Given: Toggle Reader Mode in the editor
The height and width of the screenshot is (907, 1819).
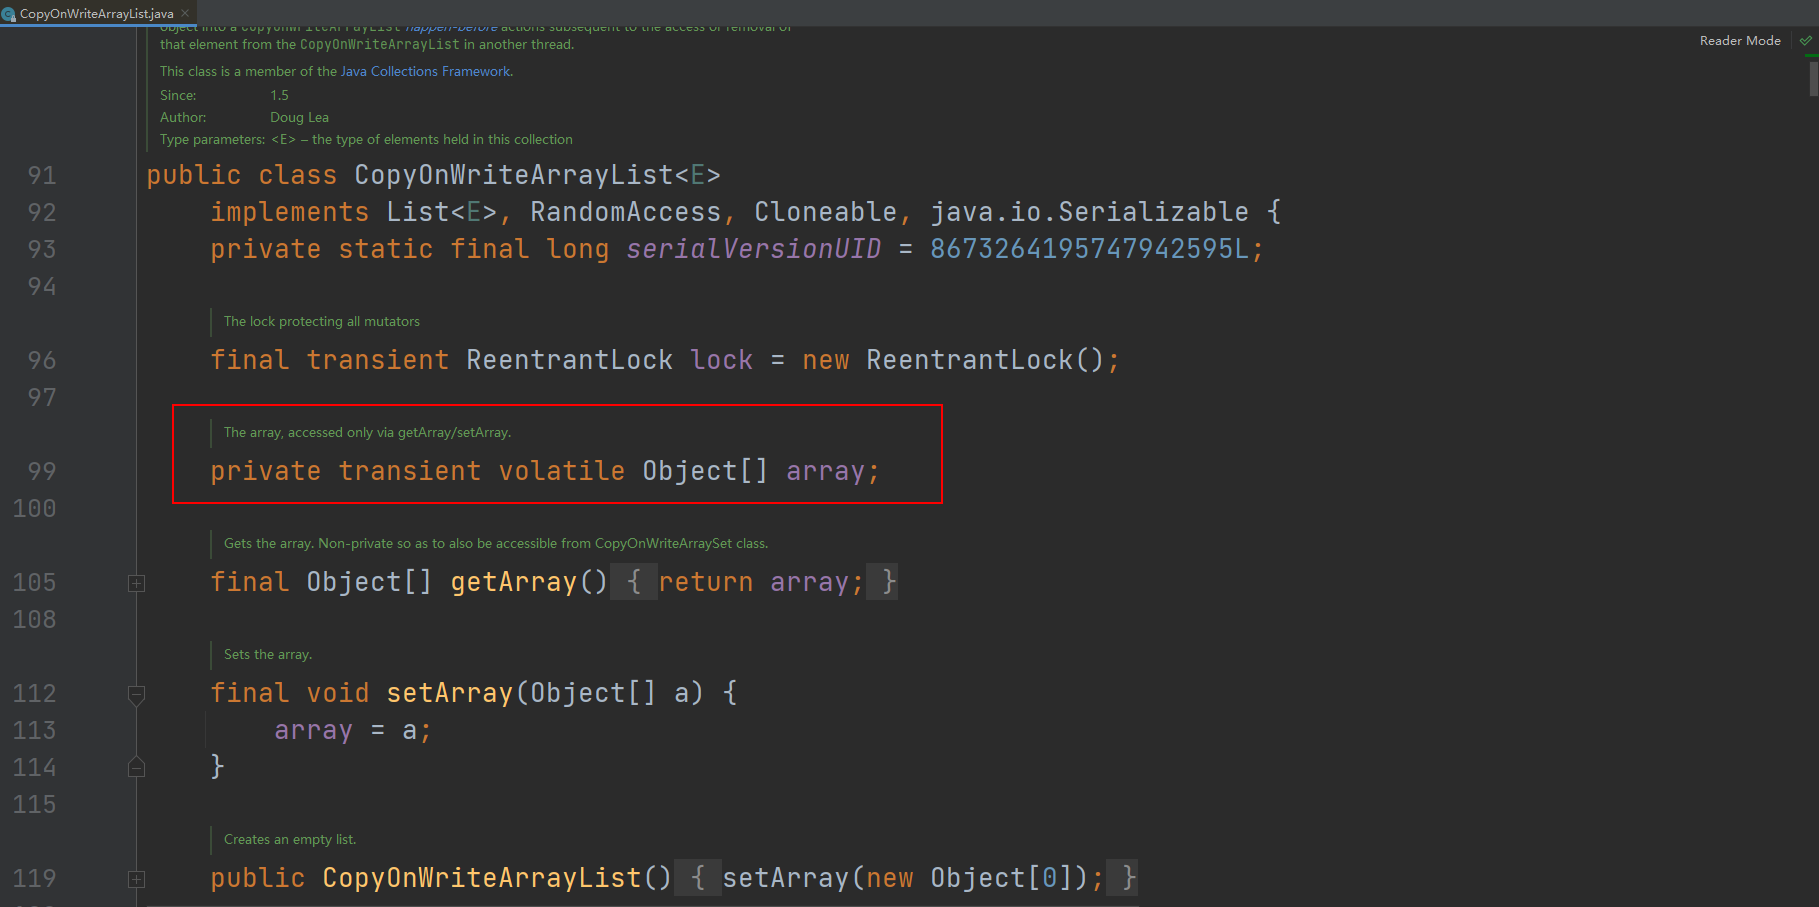Looking at the screenshot, I should [1740, 41].
